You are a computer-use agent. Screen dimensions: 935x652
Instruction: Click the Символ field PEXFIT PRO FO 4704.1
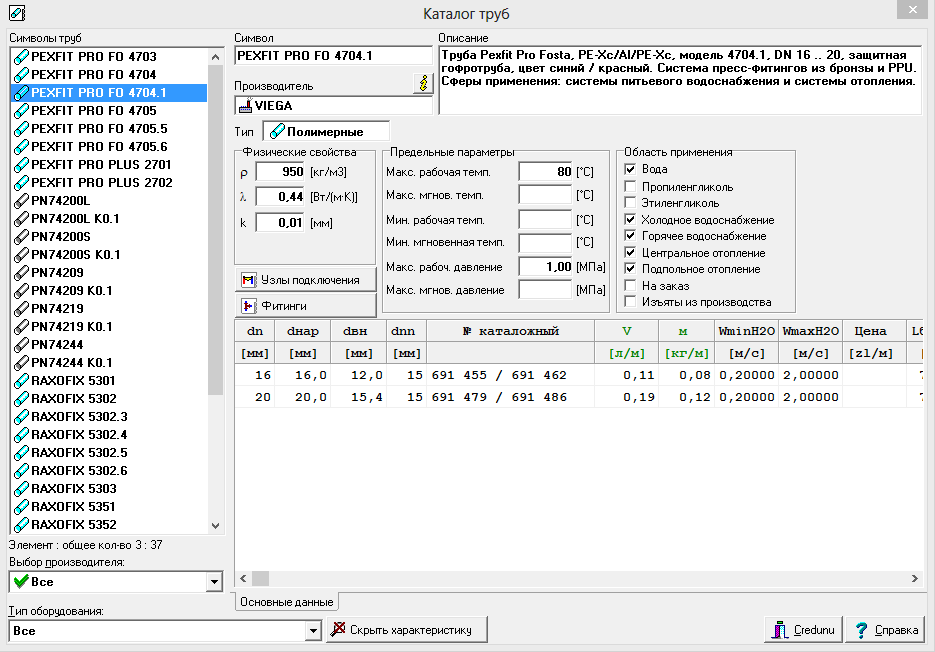click(333, 55)
